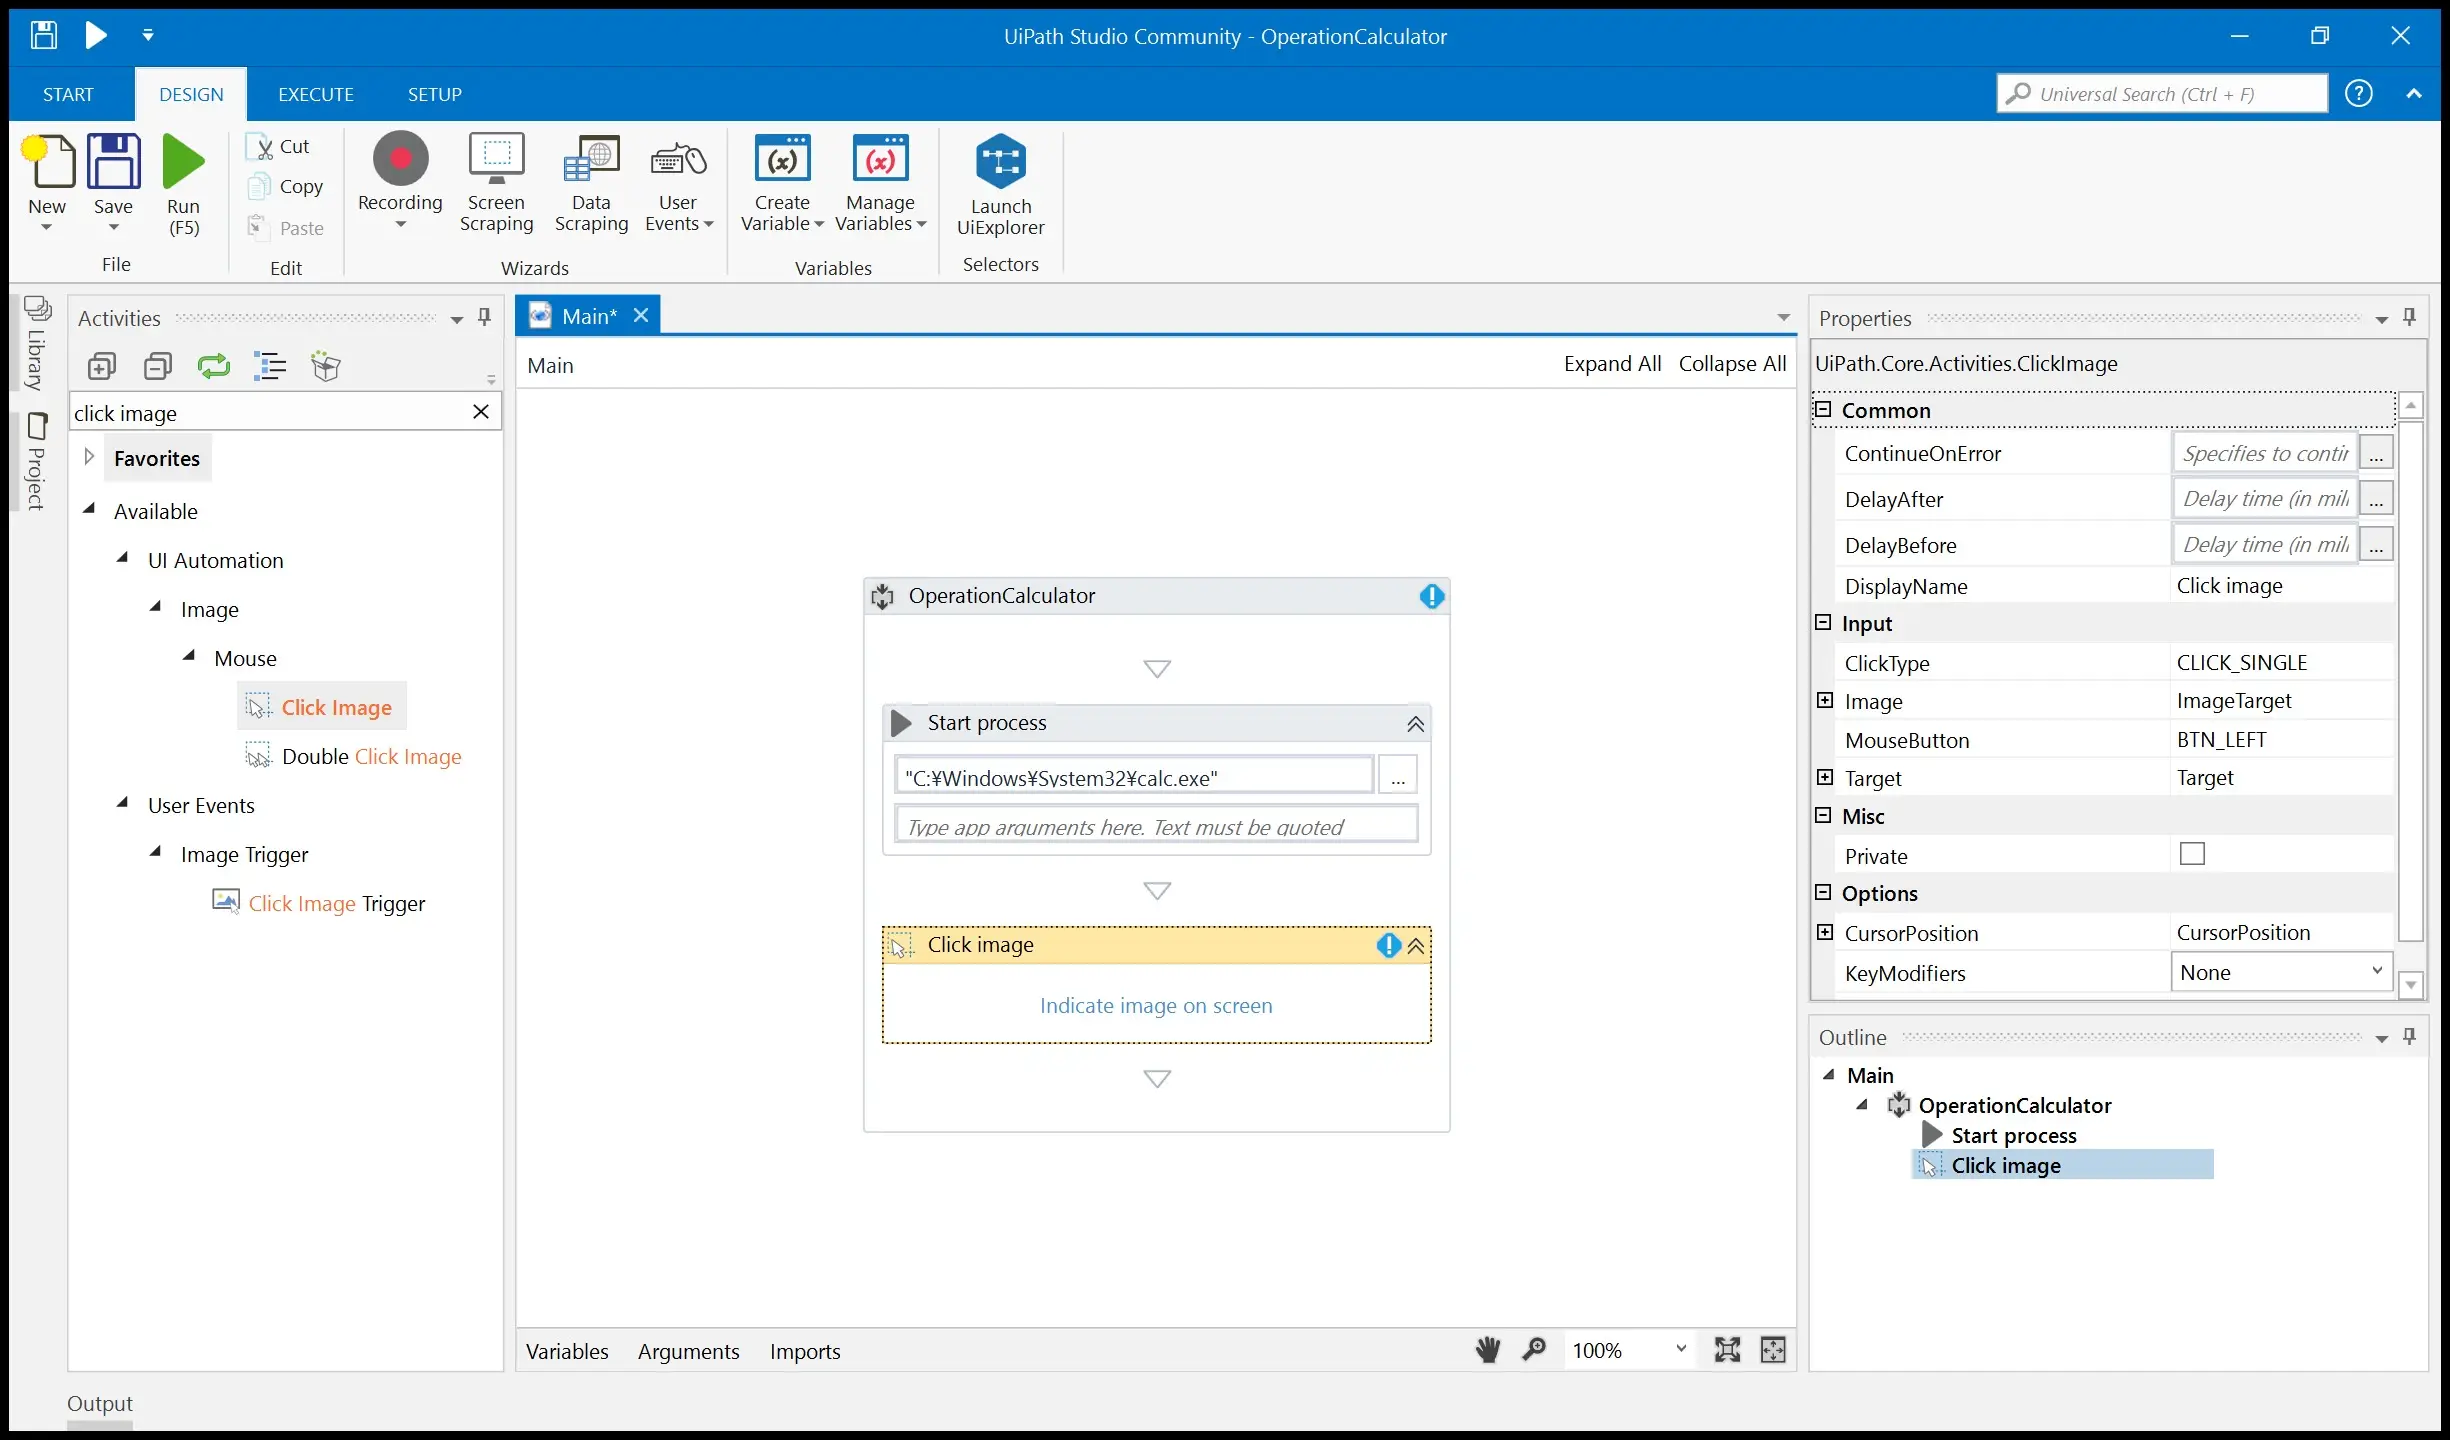2450x1440 pixels.
Task: Run the workflow from title bar play icon
Action: (96, 36)
